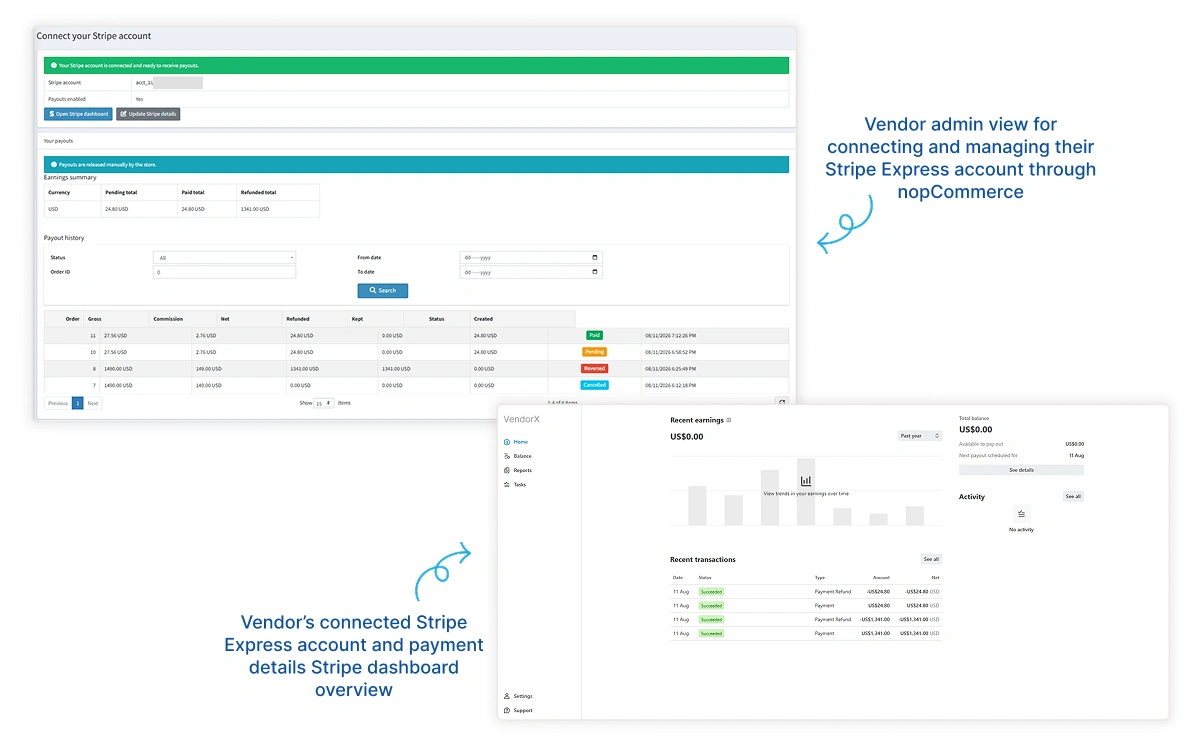Click Succeeded badge in -US$1,341.00 refund row
The image size is (1200, 750).
point(711,620)
